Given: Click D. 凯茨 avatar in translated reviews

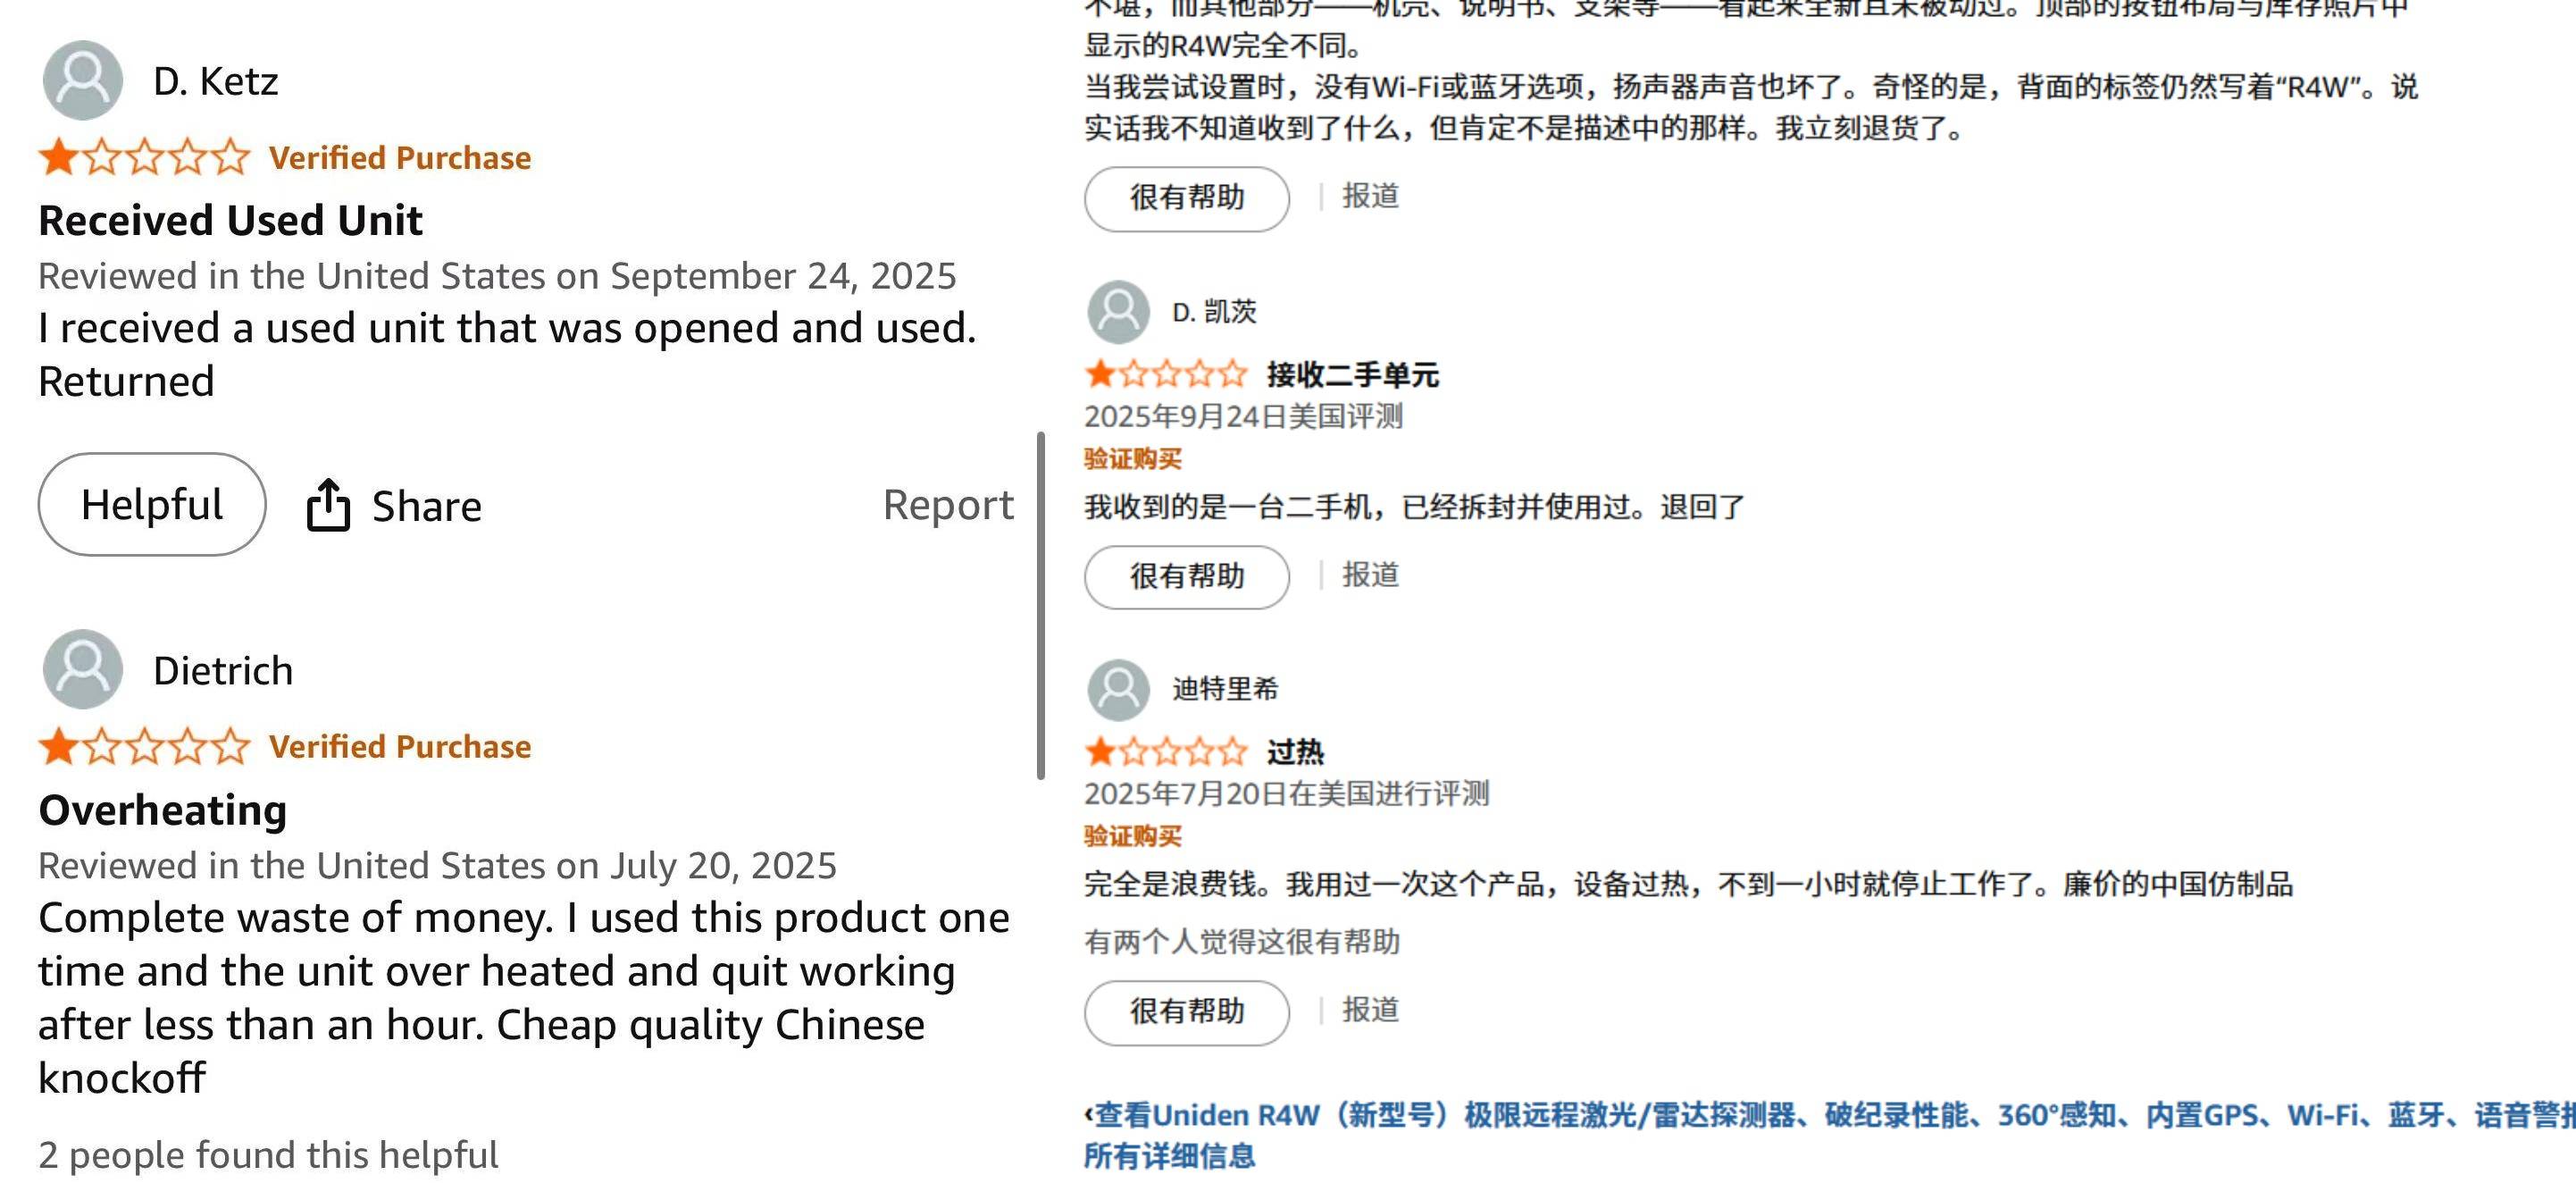Looking at the screenshot, I should tap(1118, 311).
